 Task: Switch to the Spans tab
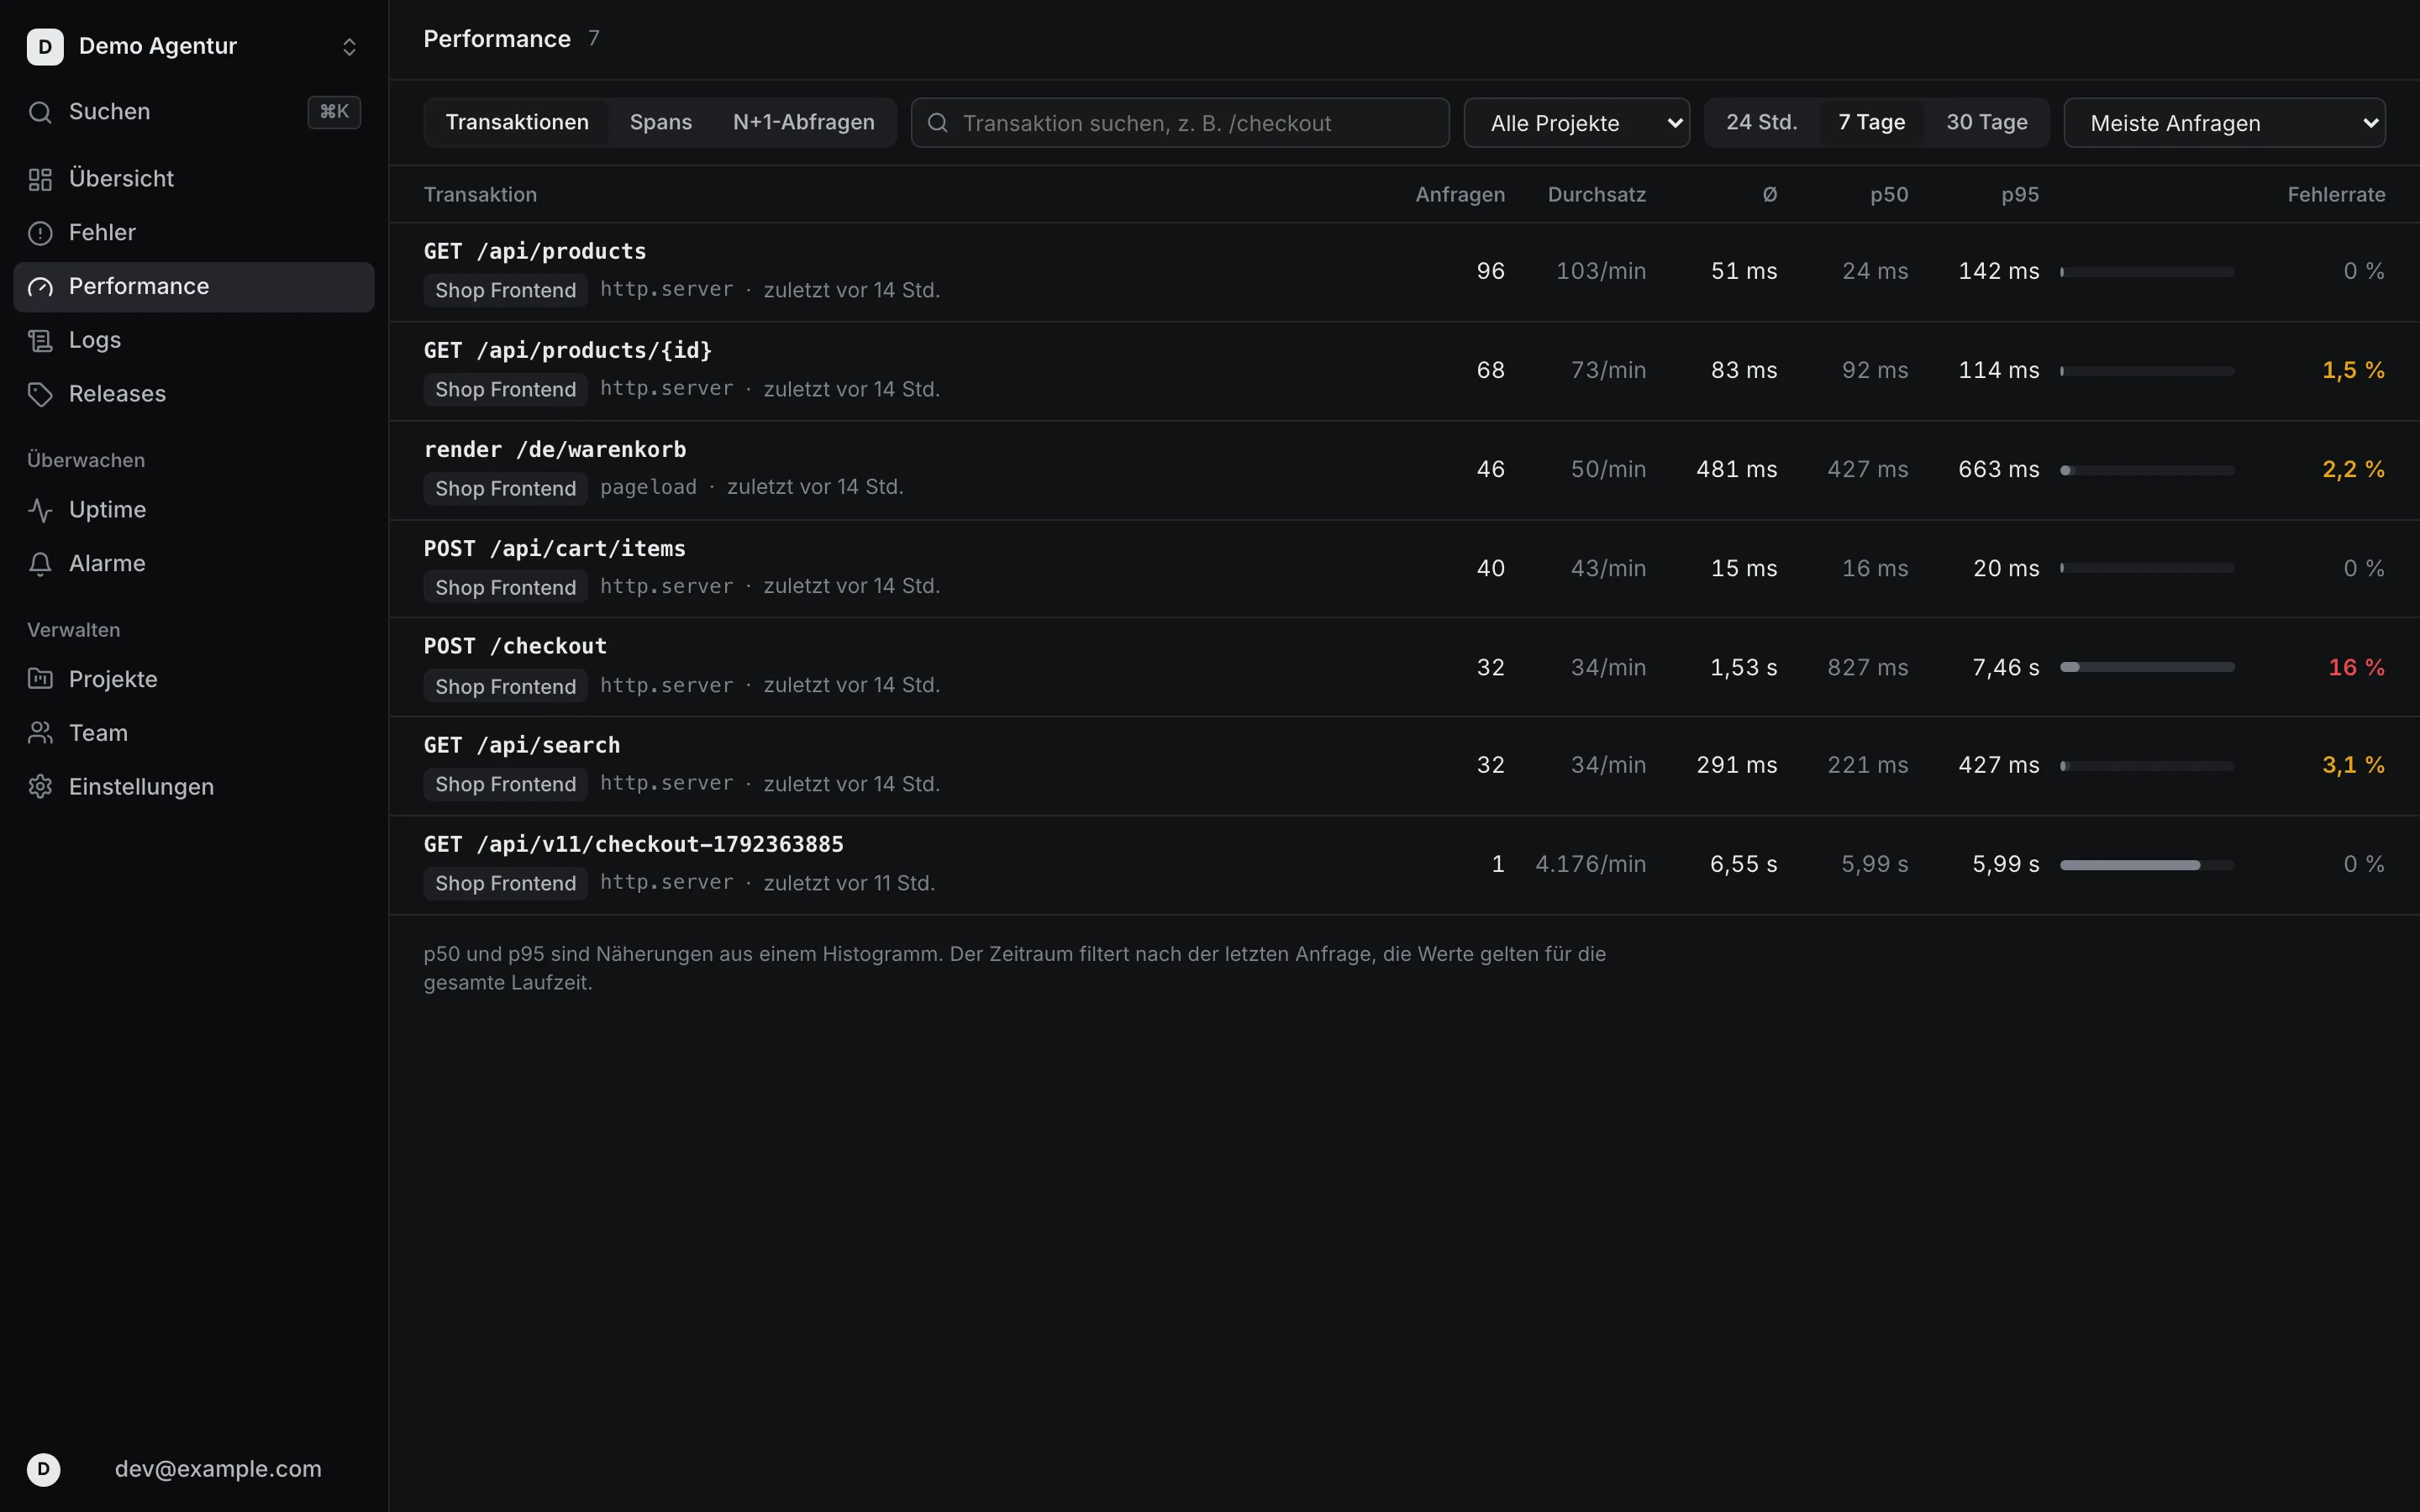click(x=660, y=122)
